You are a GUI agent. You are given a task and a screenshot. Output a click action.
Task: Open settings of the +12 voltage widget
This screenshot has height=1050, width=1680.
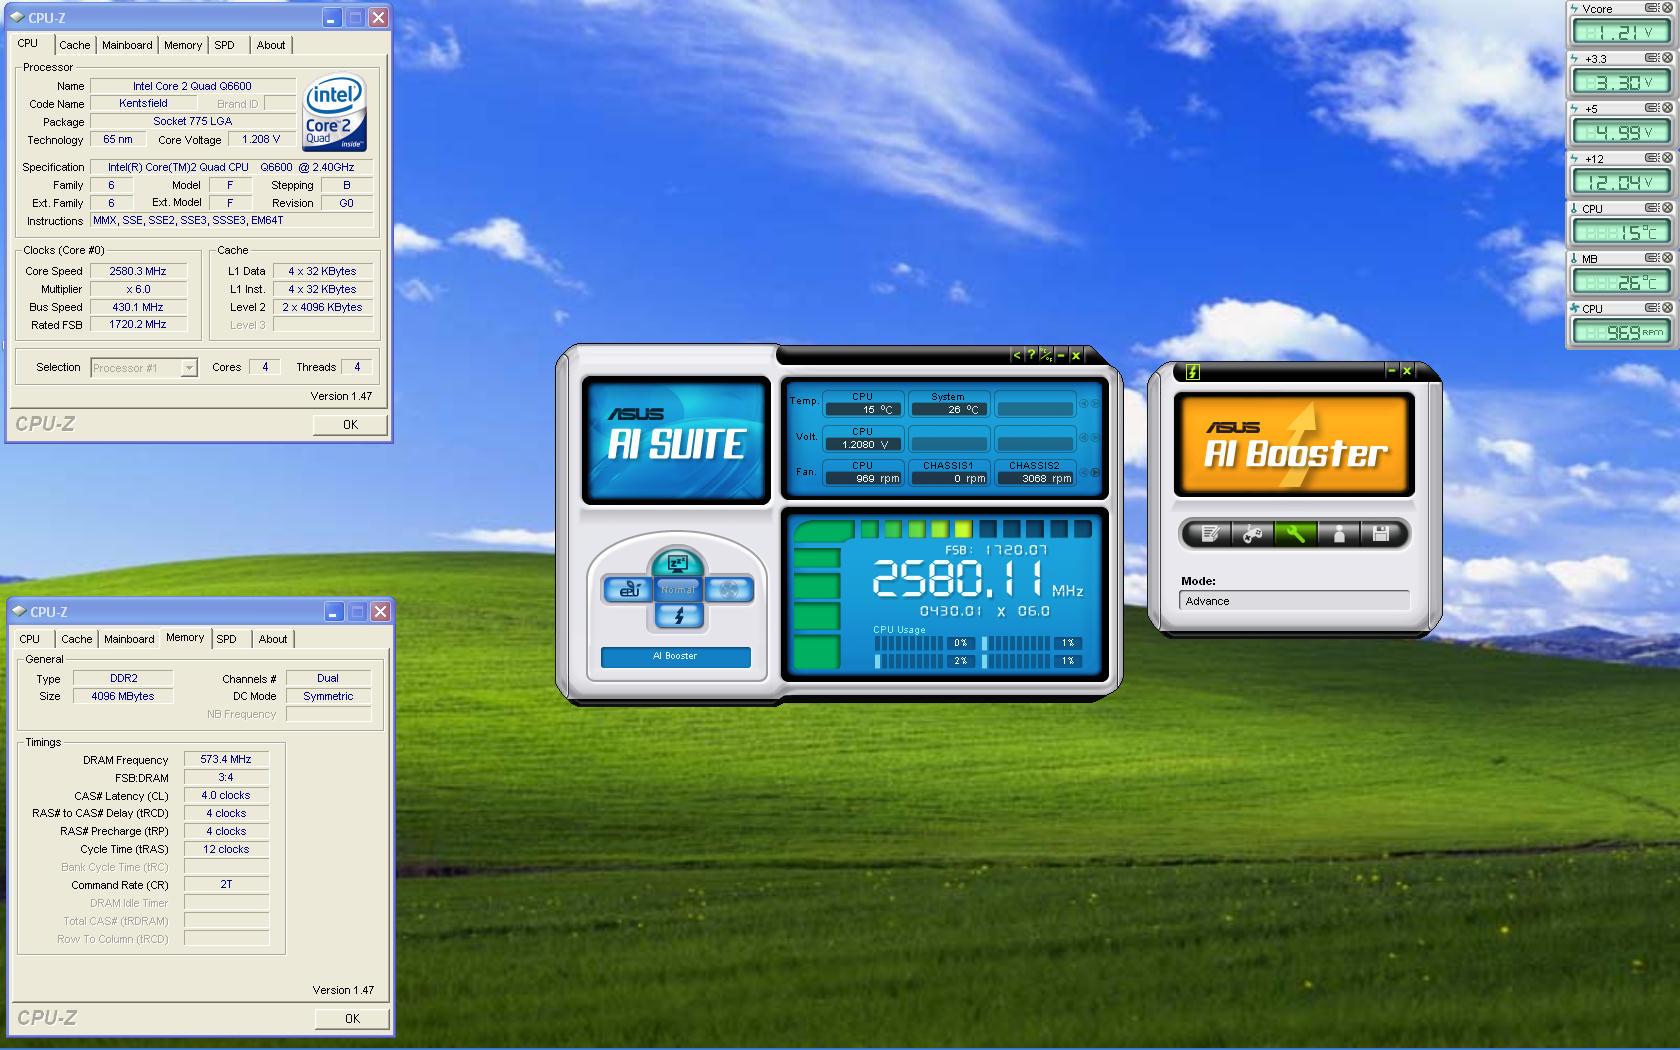coord(1652,158)
